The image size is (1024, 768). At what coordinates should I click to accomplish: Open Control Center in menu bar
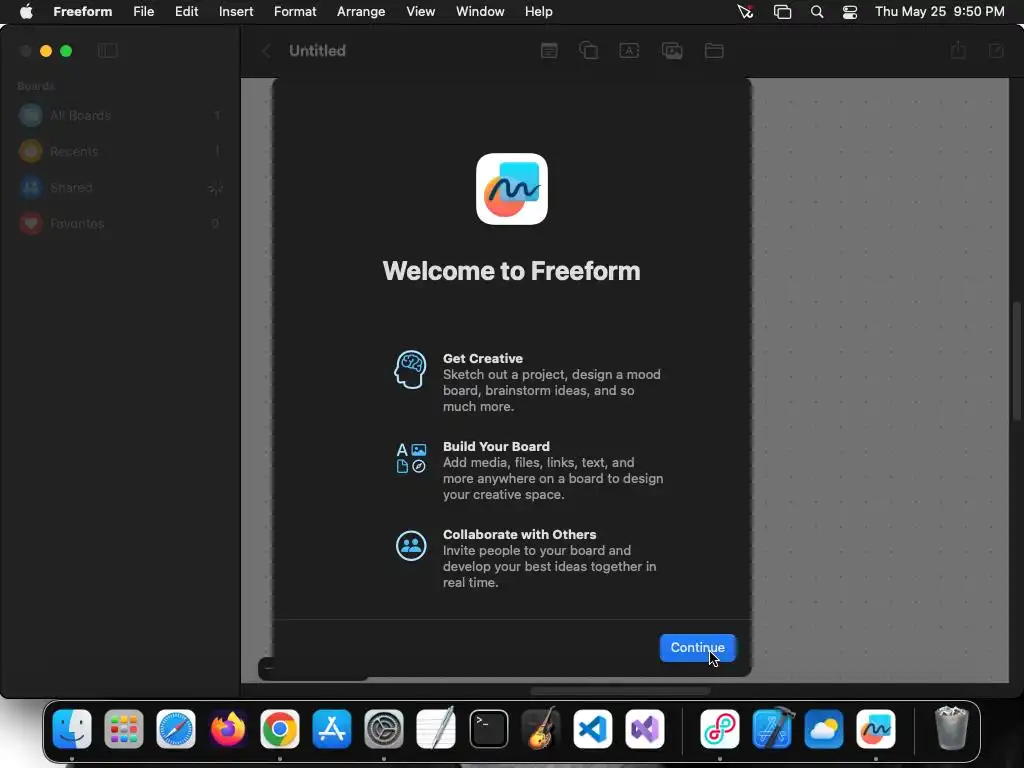point(850,12)
